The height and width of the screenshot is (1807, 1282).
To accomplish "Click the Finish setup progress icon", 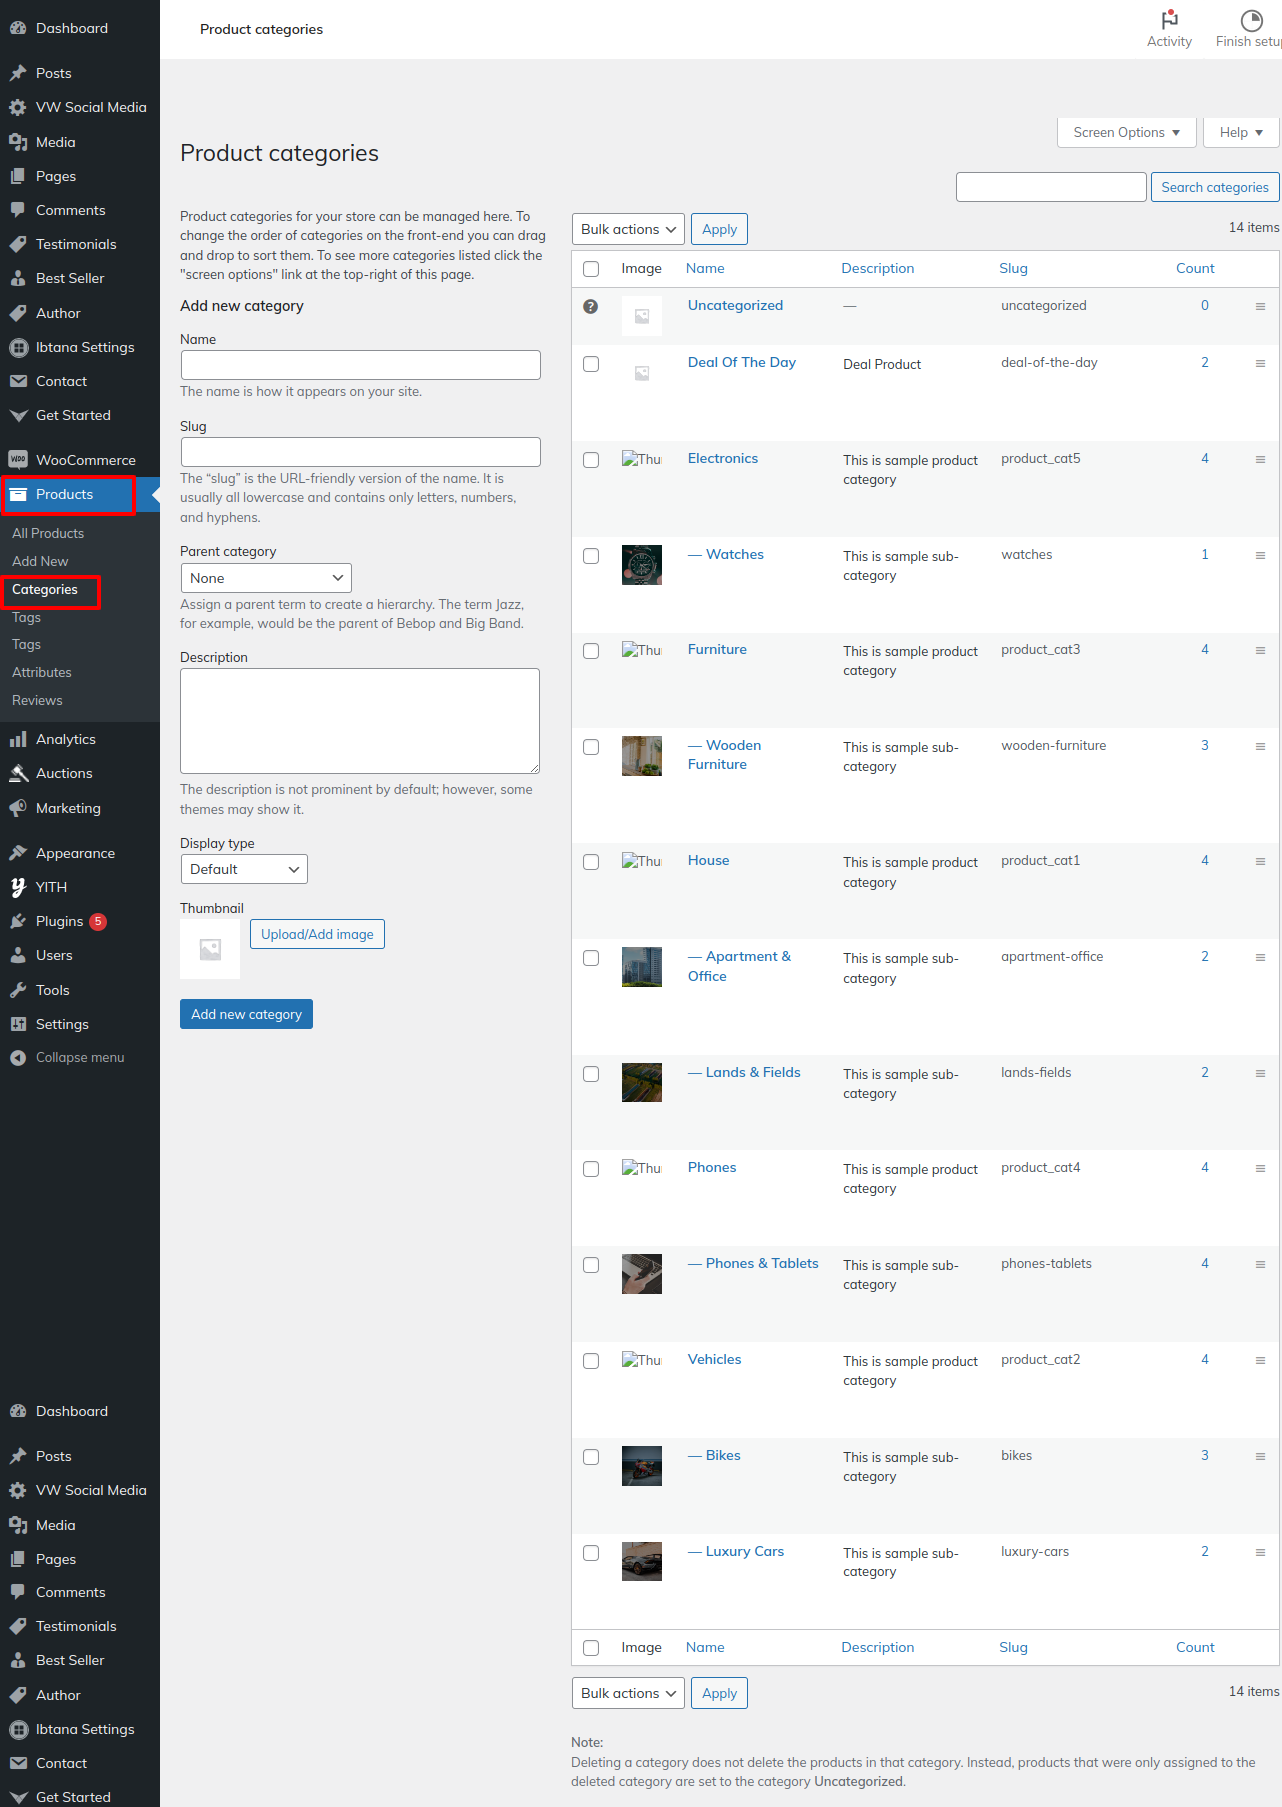I will 1251,20.
